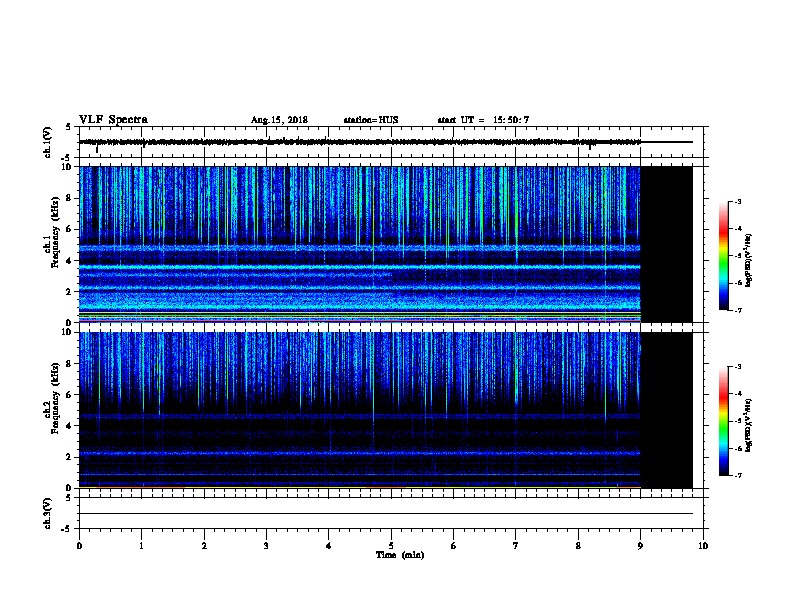792x612 pixels.
Task: Click the ch.1 spectrogram 6 kHz tick label
Action: coord(69,229)
